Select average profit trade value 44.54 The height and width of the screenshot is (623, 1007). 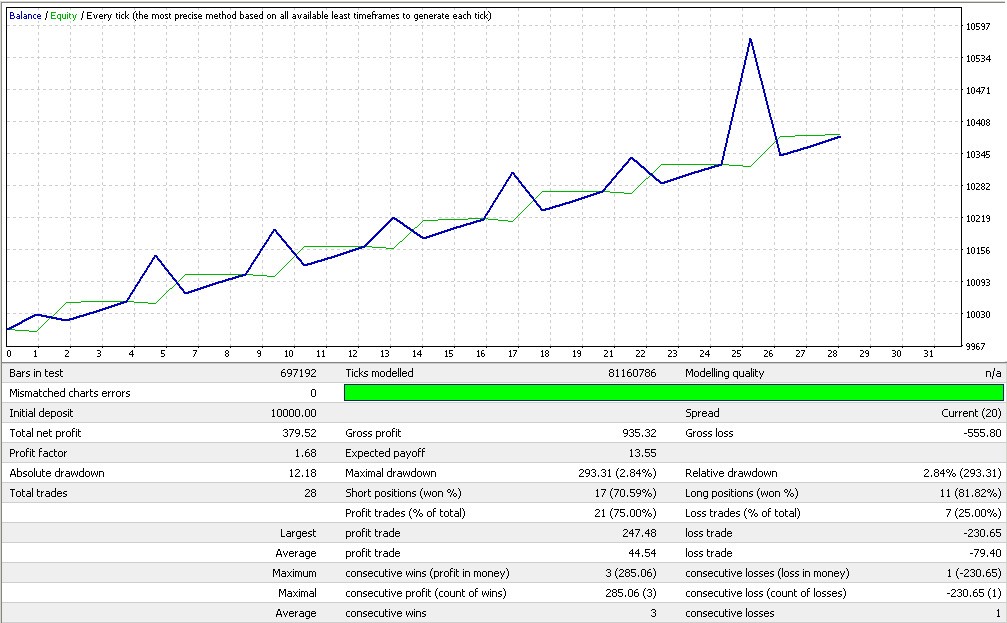[642, 553]
